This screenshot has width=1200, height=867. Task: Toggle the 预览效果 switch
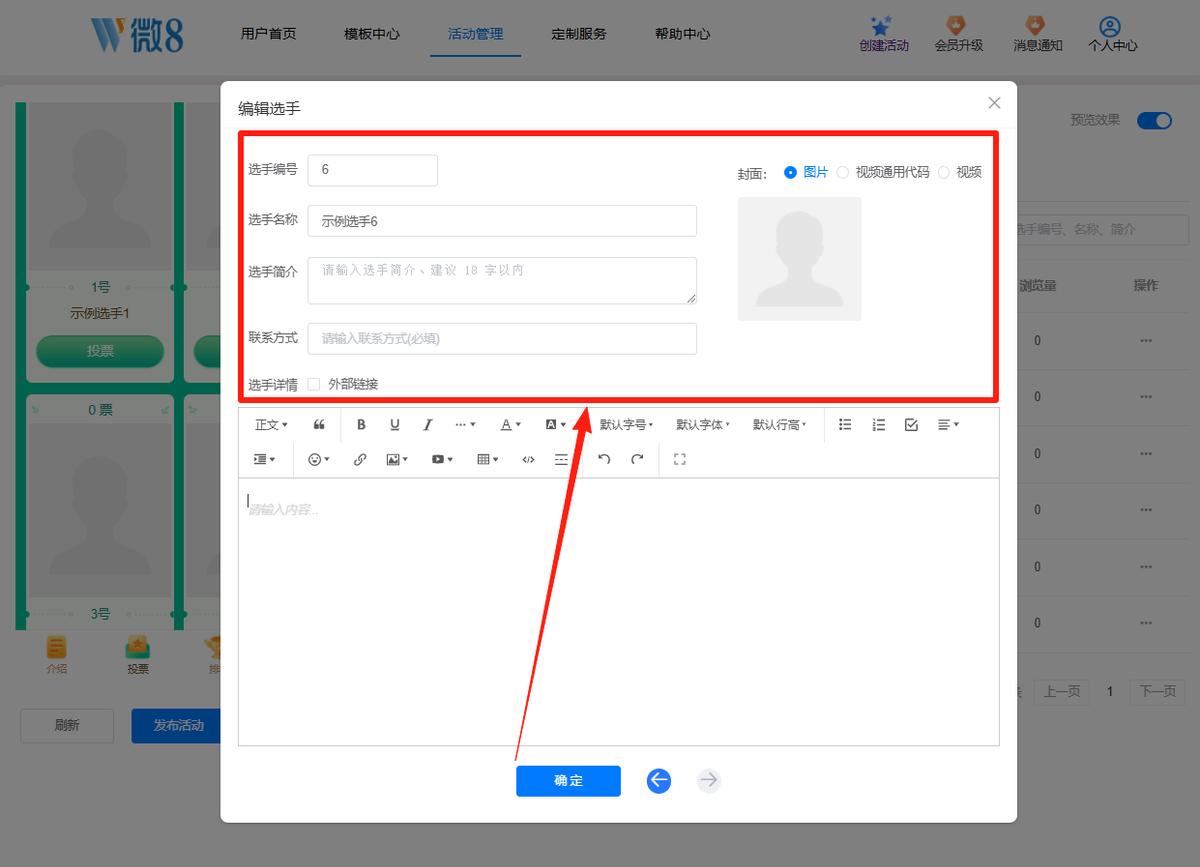[x=1154, y=120]
